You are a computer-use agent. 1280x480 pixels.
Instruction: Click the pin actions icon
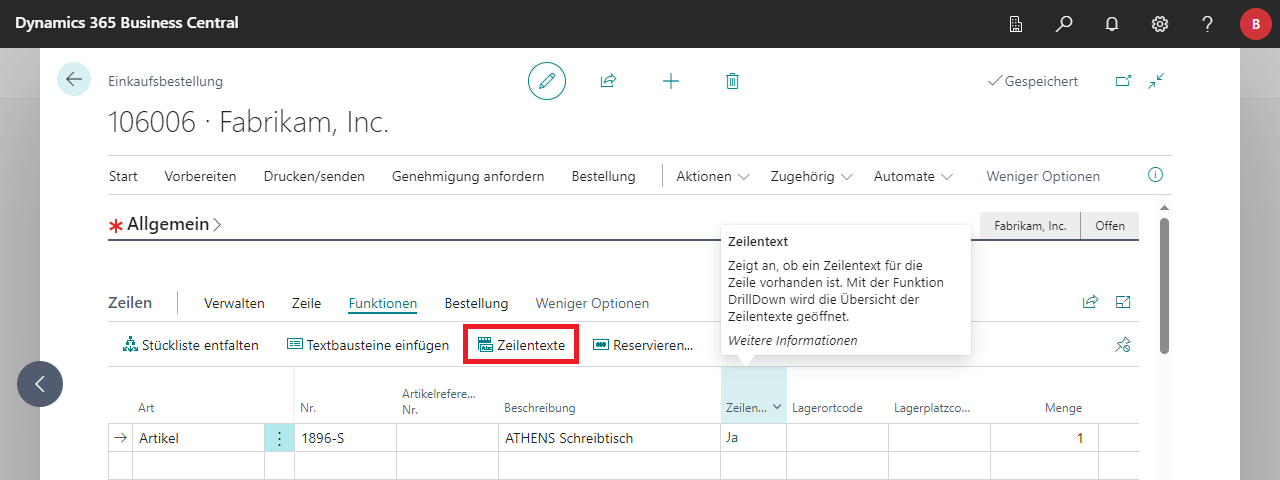tap(1123, 345)
